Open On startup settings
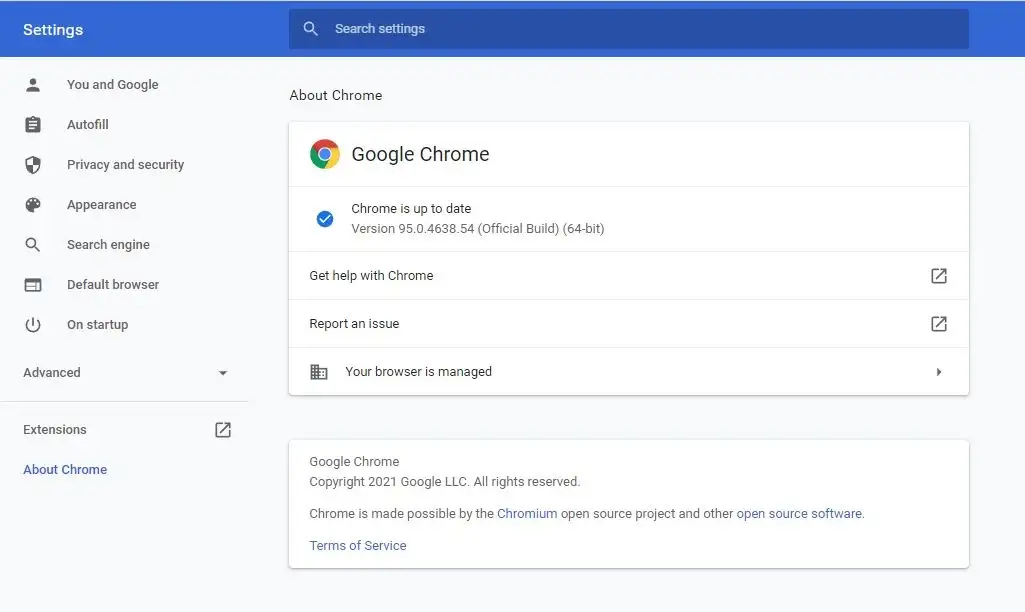 tap(97, 325)
